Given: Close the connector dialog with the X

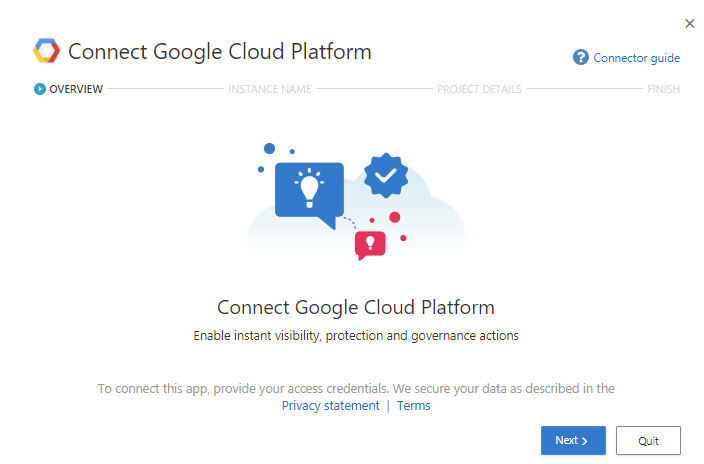Looking at the screenshot, I should point(689,23).
